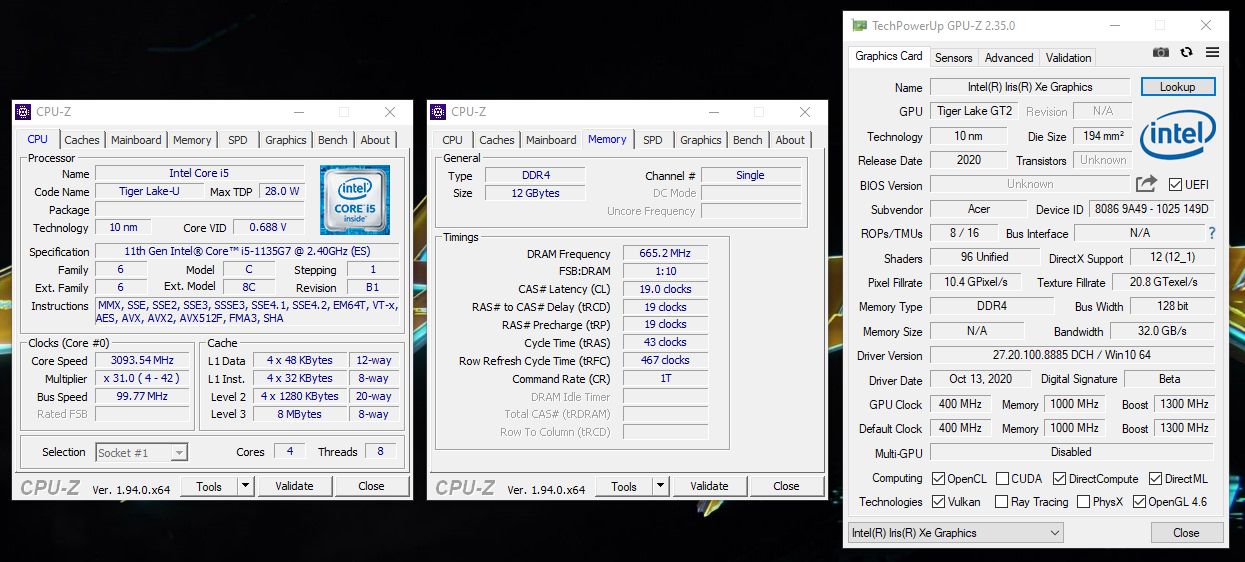Click the Device ID 8086 9A49 value
Image resolution: width=1245 pixels, height=562 pixels.
[1152, 209]
